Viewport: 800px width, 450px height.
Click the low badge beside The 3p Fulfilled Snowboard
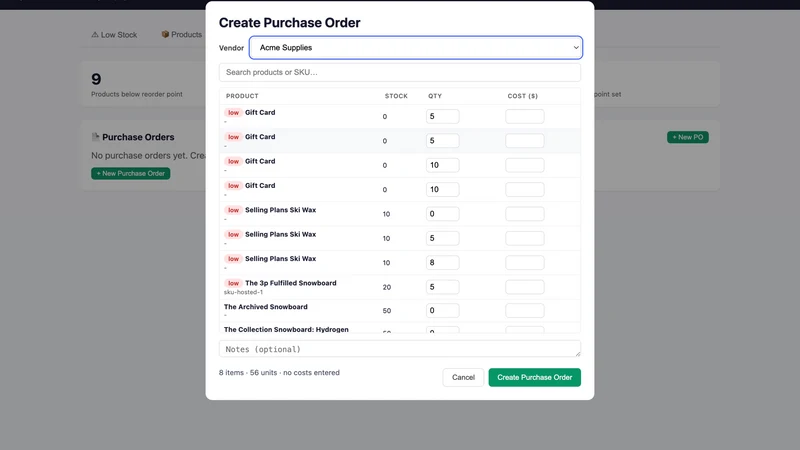point(233,283)
